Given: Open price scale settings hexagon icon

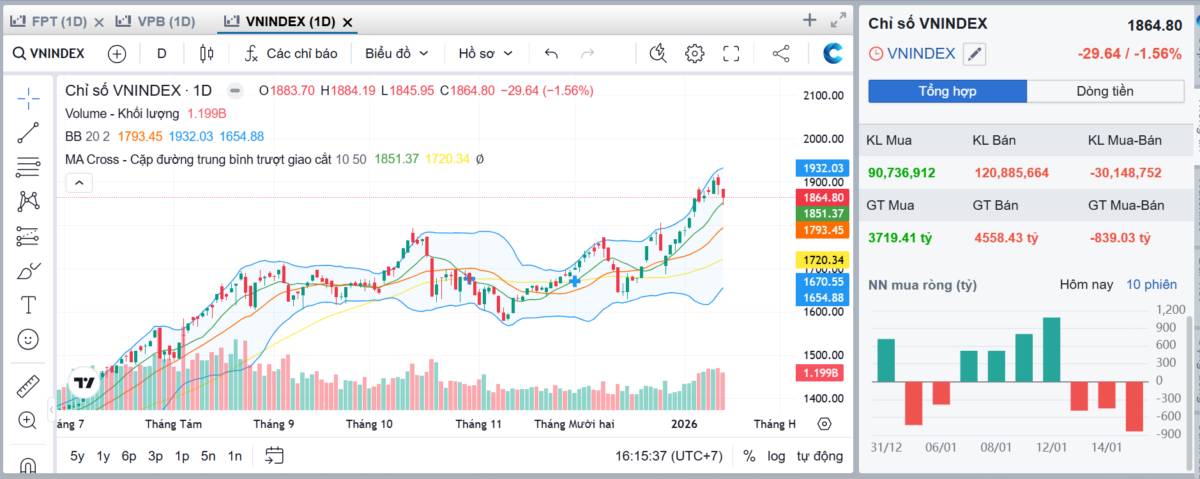Looking at the screenshot, I should click(824, 424).
